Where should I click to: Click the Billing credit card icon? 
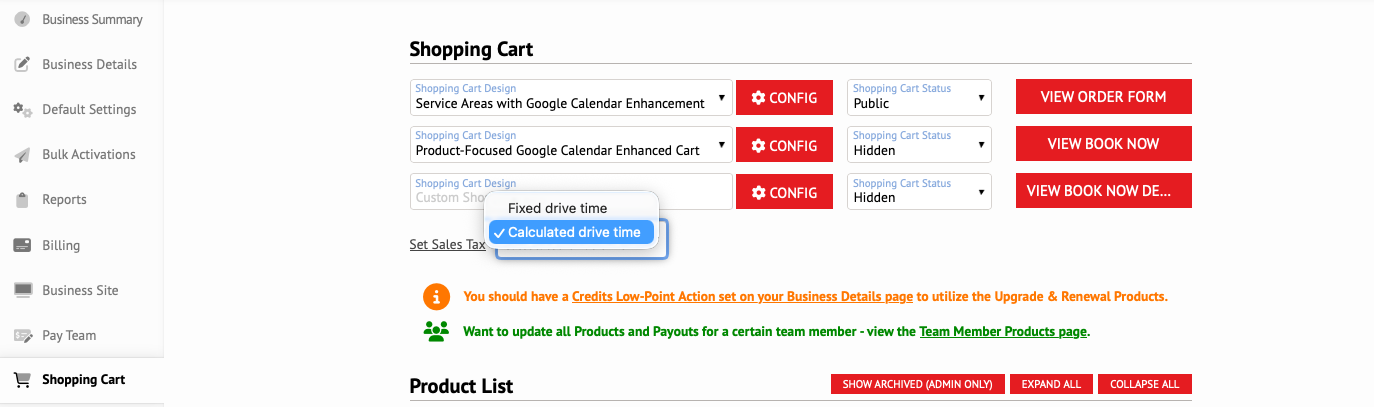click(22, 245)
